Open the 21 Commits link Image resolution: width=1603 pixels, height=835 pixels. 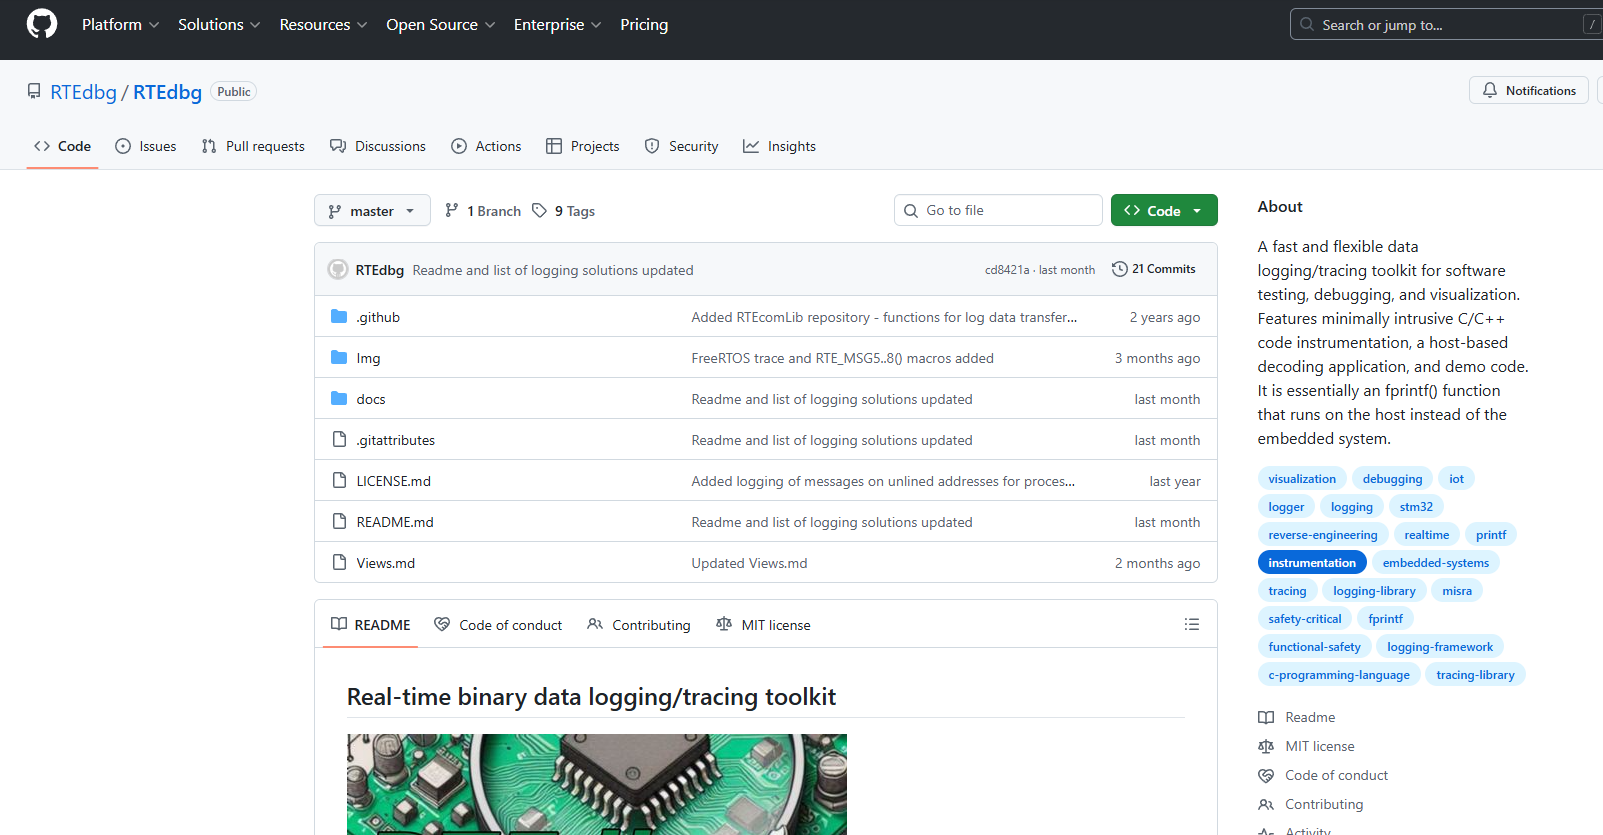[x=1154, y=269]
